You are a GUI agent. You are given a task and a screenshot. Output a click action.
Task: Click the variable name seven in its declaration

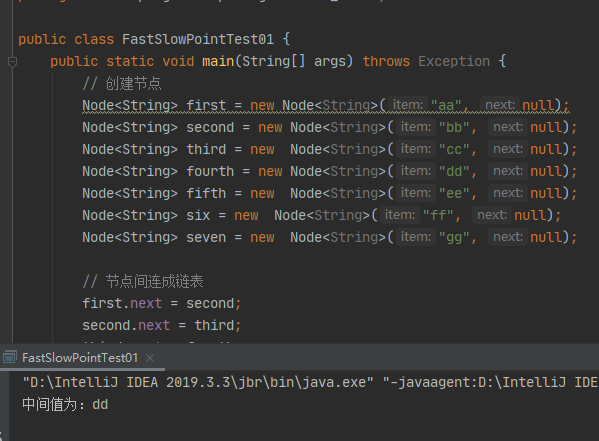[x=206, y=238]
